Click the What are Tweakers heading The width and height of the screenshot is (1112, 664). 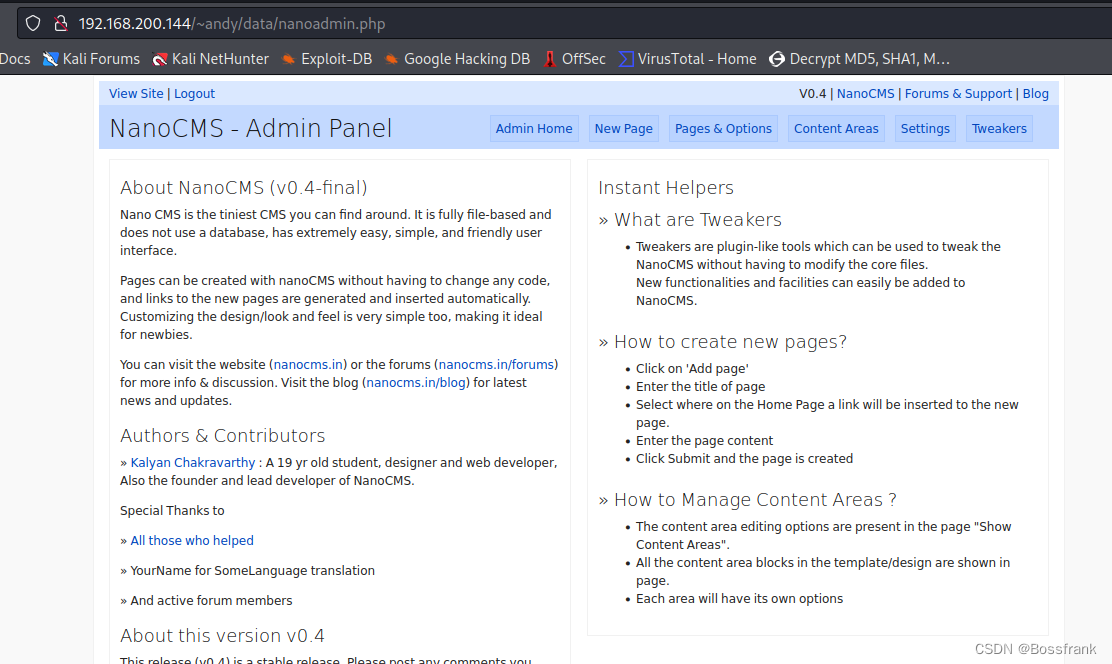[698, 220]
